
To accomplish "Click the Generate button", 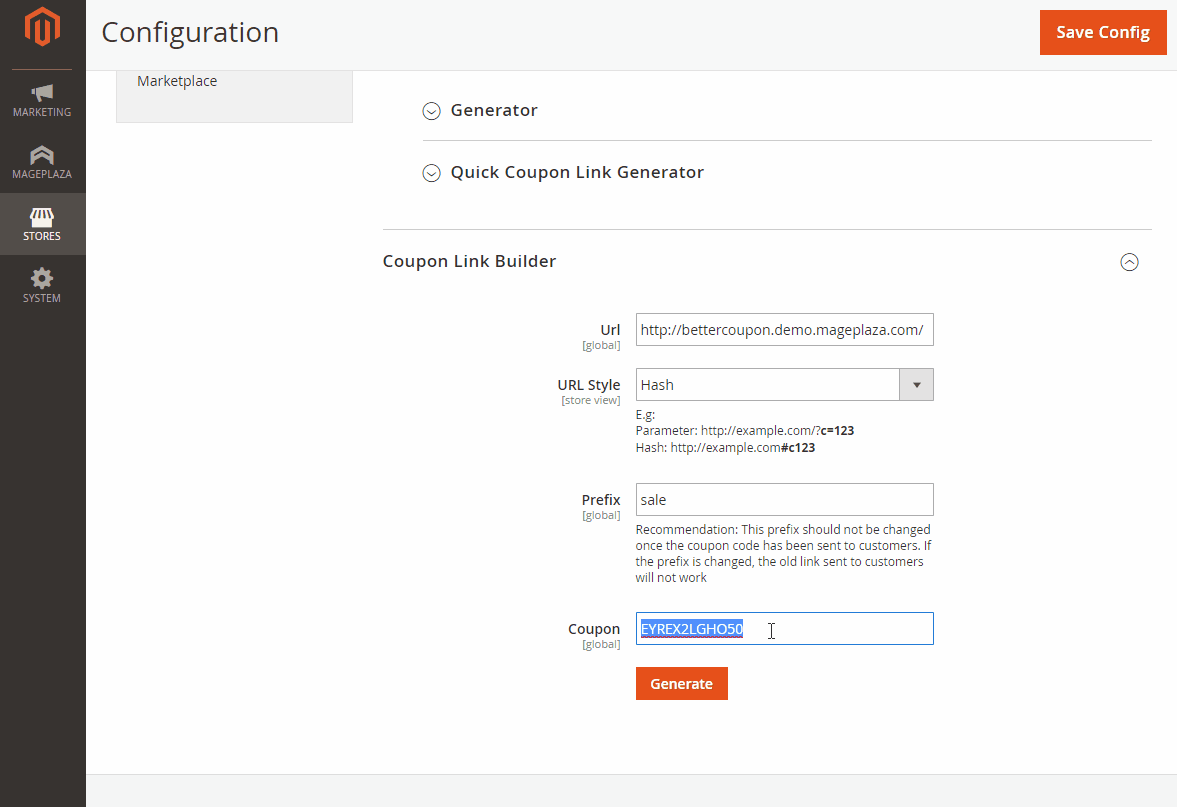I will coord(682,684).
